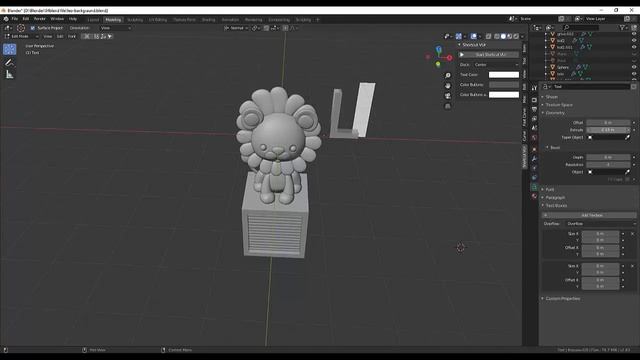Open the Overflow dropdown

click(601, 224)
